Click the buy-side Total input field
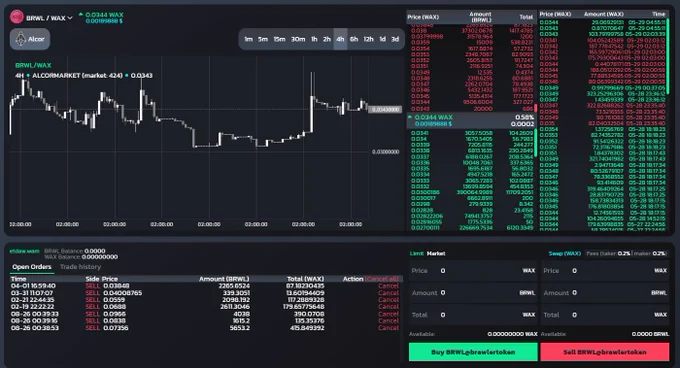This screenshot has width=680, height=368. tap(473, 315)
